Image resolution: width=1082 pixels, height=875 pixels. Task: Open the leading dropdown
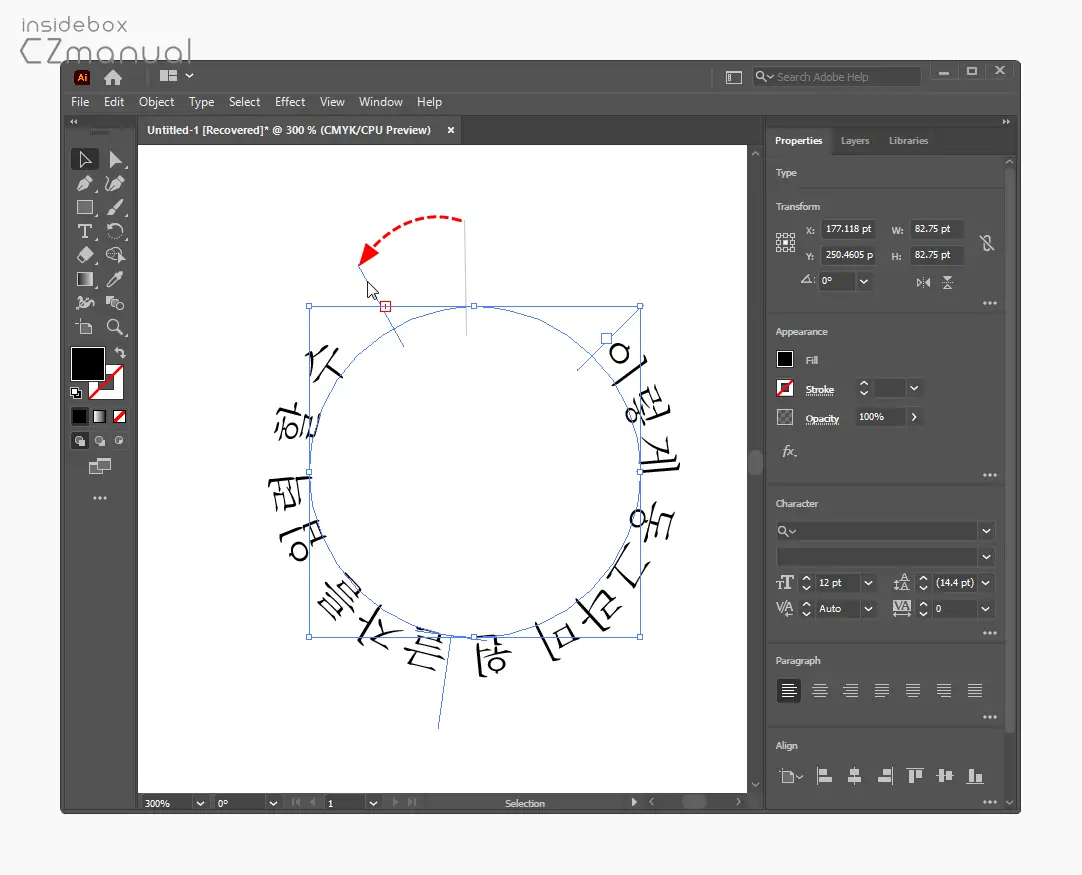click(986, 583)
